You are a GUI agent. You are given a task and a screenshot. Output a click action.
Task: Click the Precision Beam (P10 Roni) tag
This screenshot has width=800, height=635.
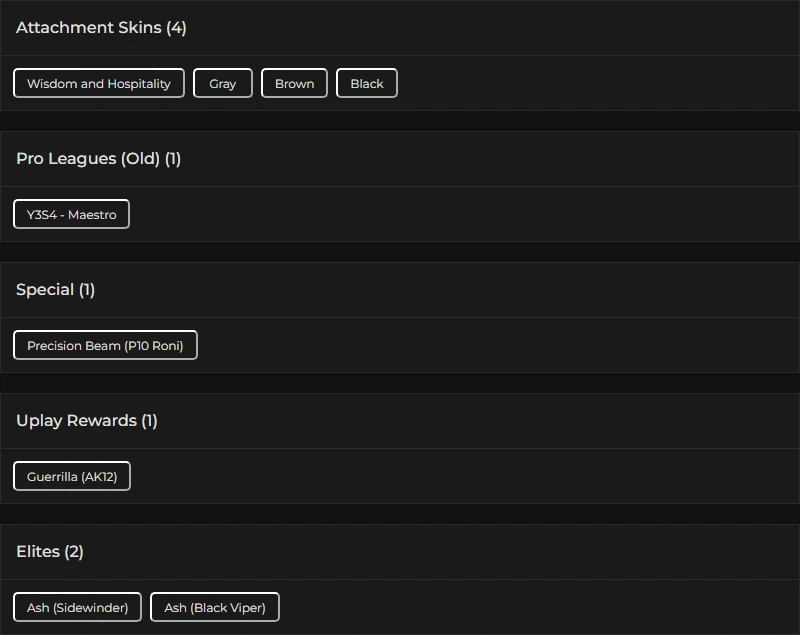pyautogui.click(x=105, y=345)
